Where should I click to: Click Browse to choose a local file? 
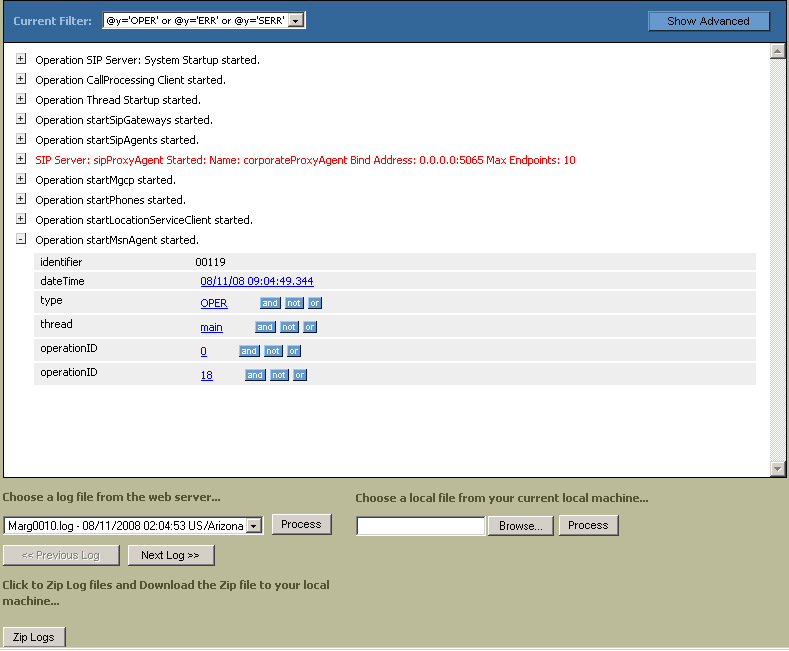tap(520, 526)
